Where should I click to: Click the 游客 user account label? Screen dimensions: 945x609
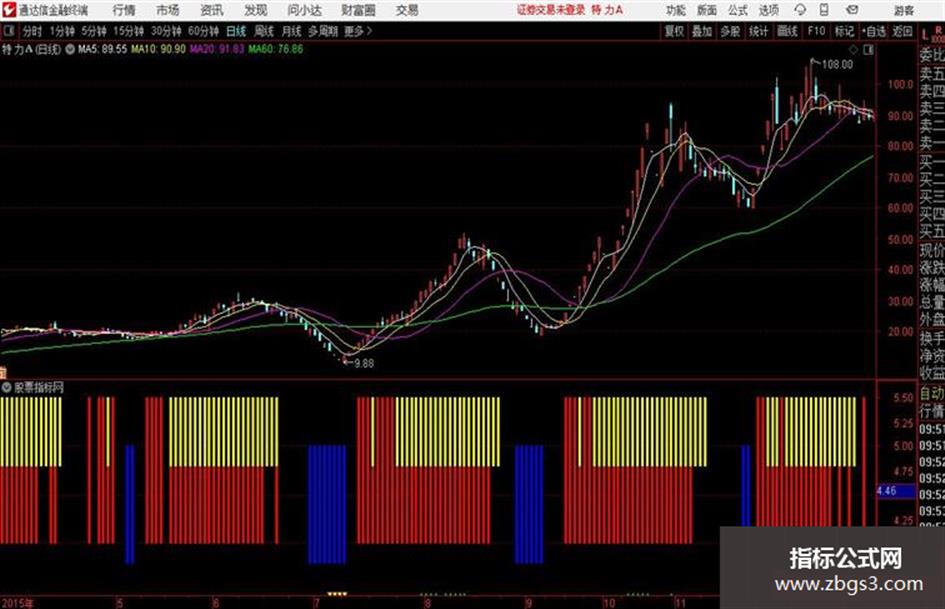(903, 10)
